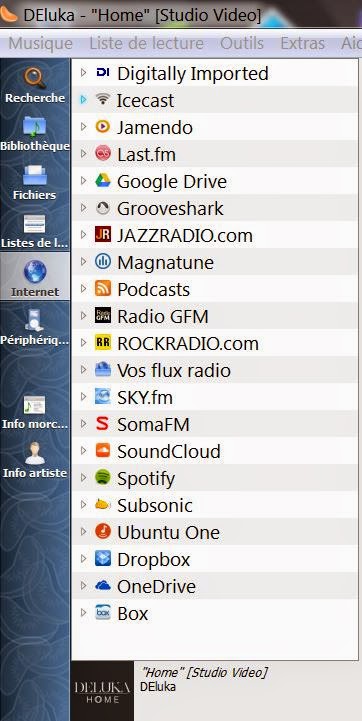Open the Musique menu
The width and height of the screenshot is (362, 721).
[40, 44]
